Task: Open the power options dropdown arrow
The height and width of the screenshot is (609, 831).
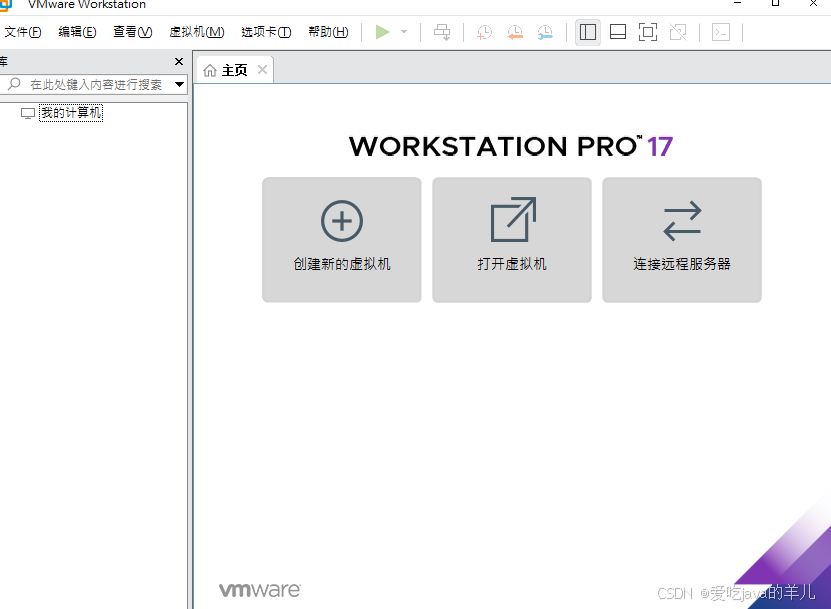Action: 404,32
